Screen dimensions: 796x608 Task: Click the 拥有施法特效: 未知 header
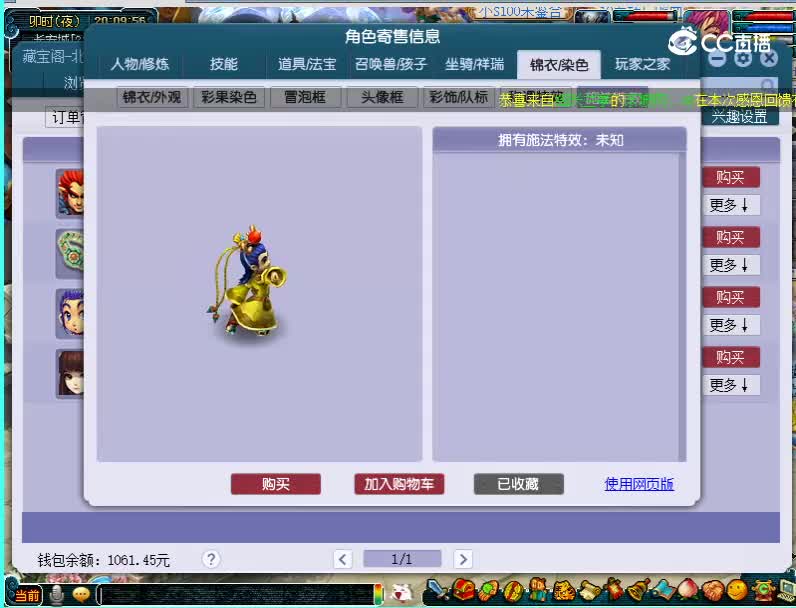pyautogui.click(x=560, y=140)
